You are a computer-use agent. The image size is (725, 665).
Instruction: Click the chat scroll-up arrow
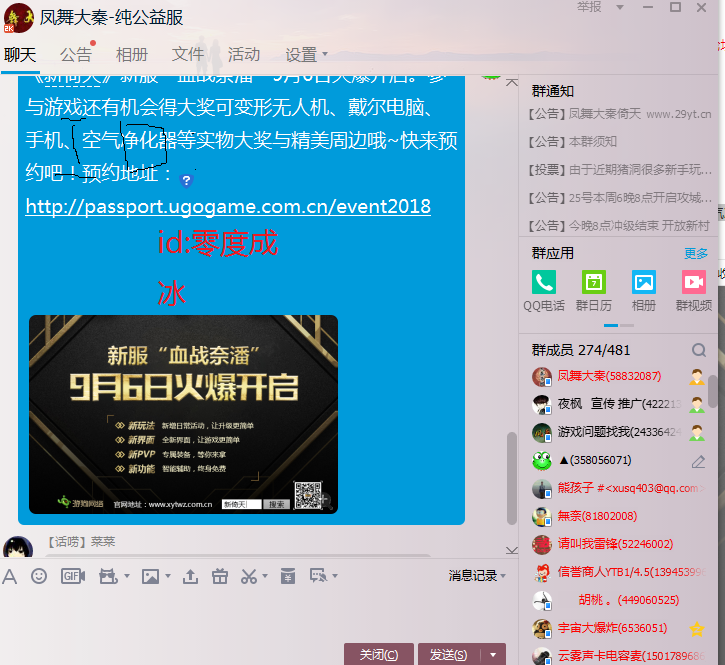(512, 83)
